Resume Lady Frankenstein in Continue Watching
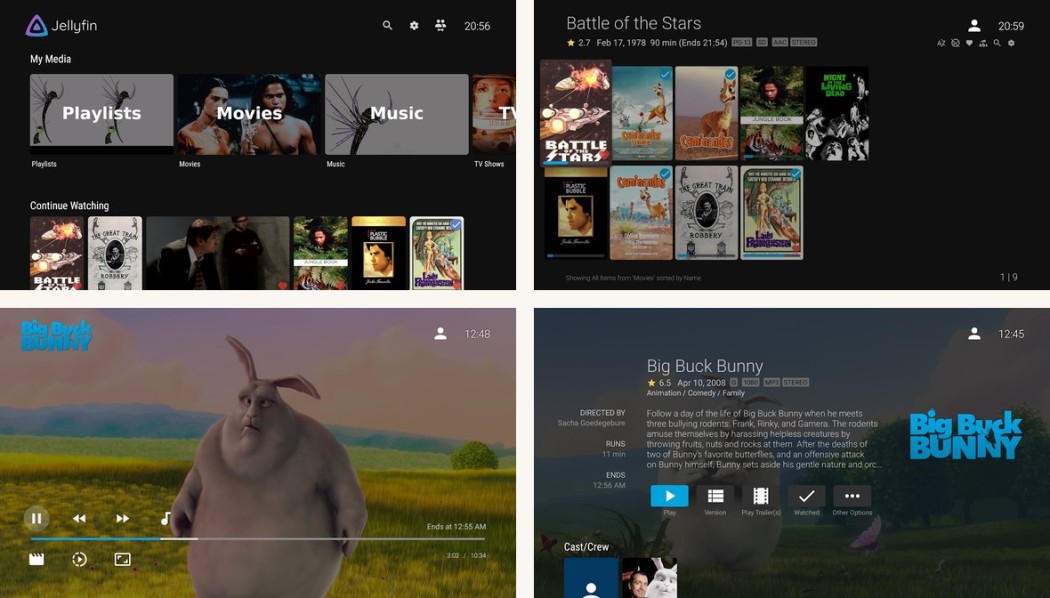The height and width of the screenshot is (598, 1050). (437, 253)
